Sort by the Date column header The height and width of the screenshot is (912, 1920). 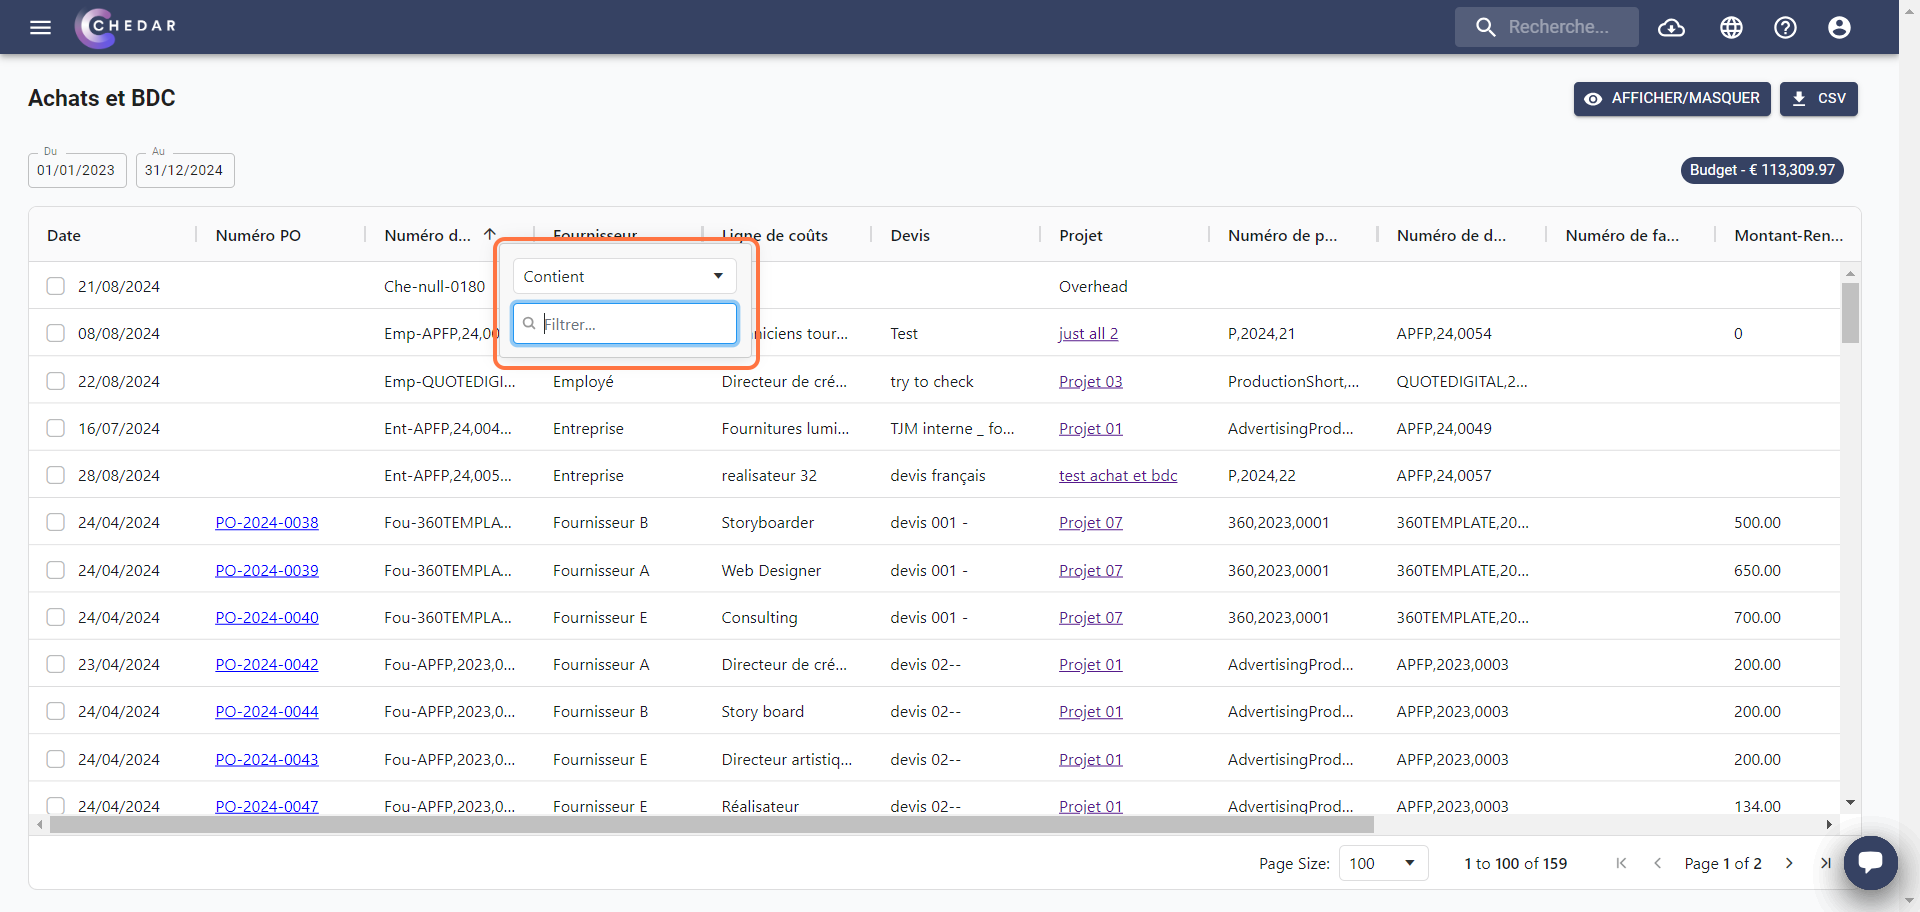64,235
